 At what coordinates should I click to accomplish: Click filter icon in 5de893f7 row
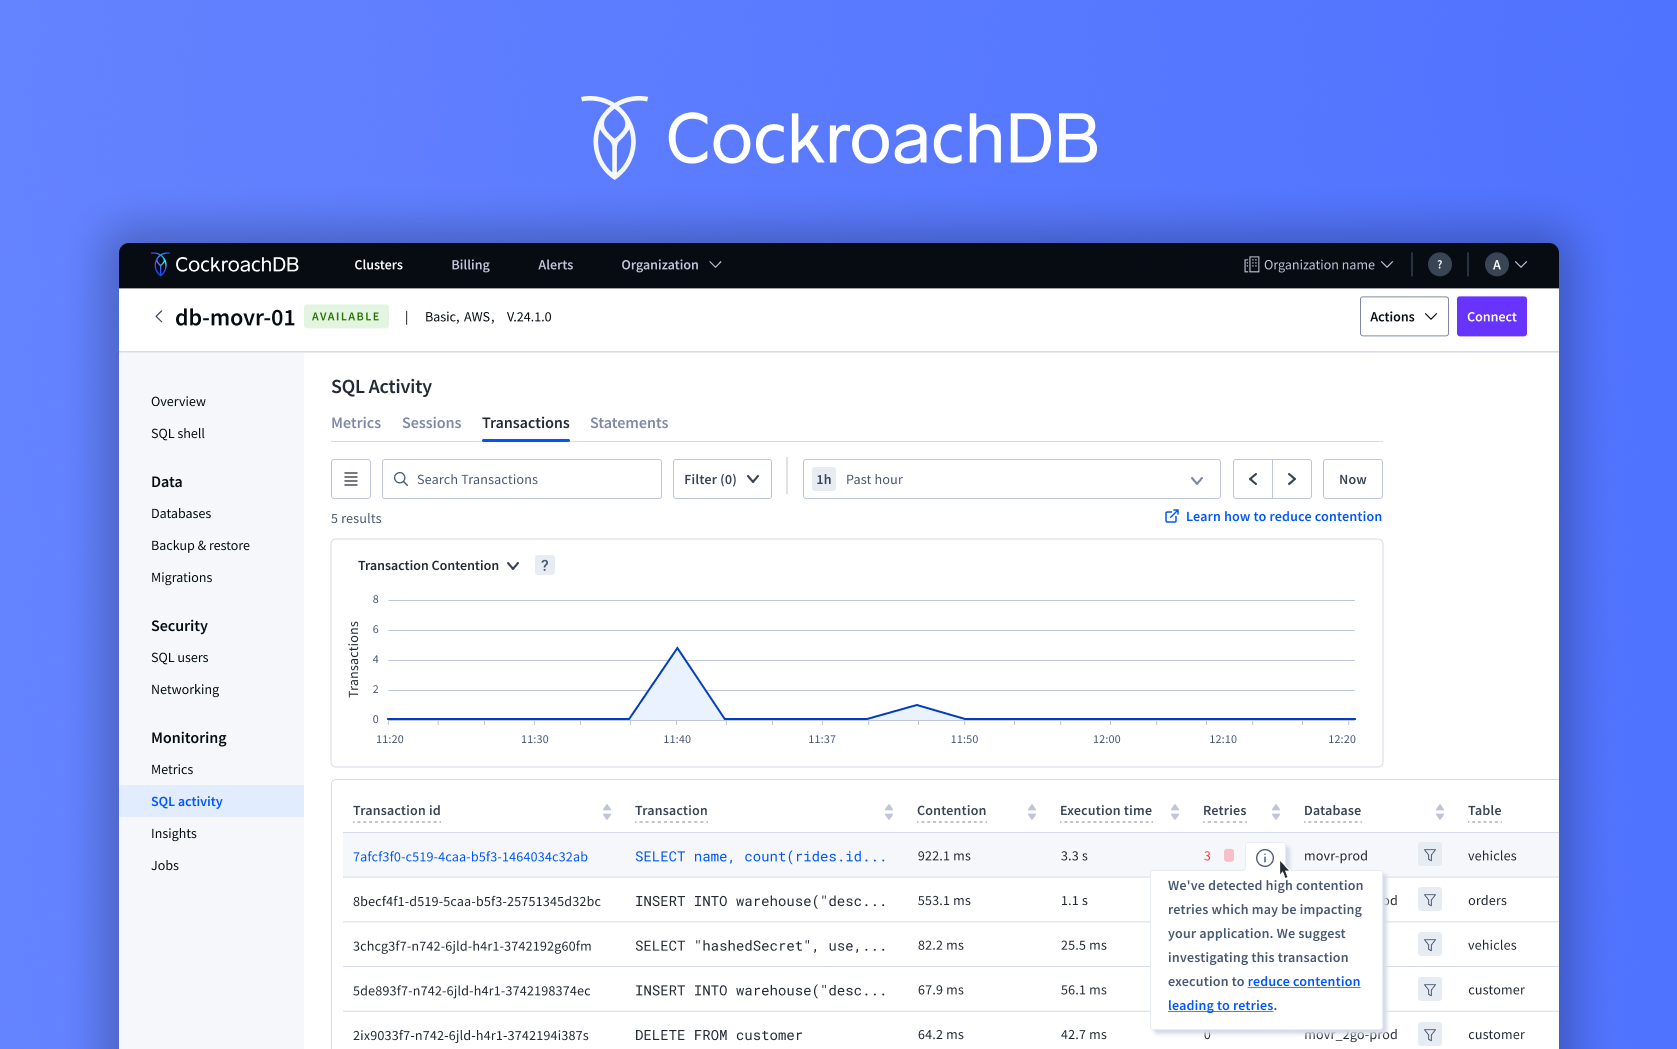[1430, 990]
